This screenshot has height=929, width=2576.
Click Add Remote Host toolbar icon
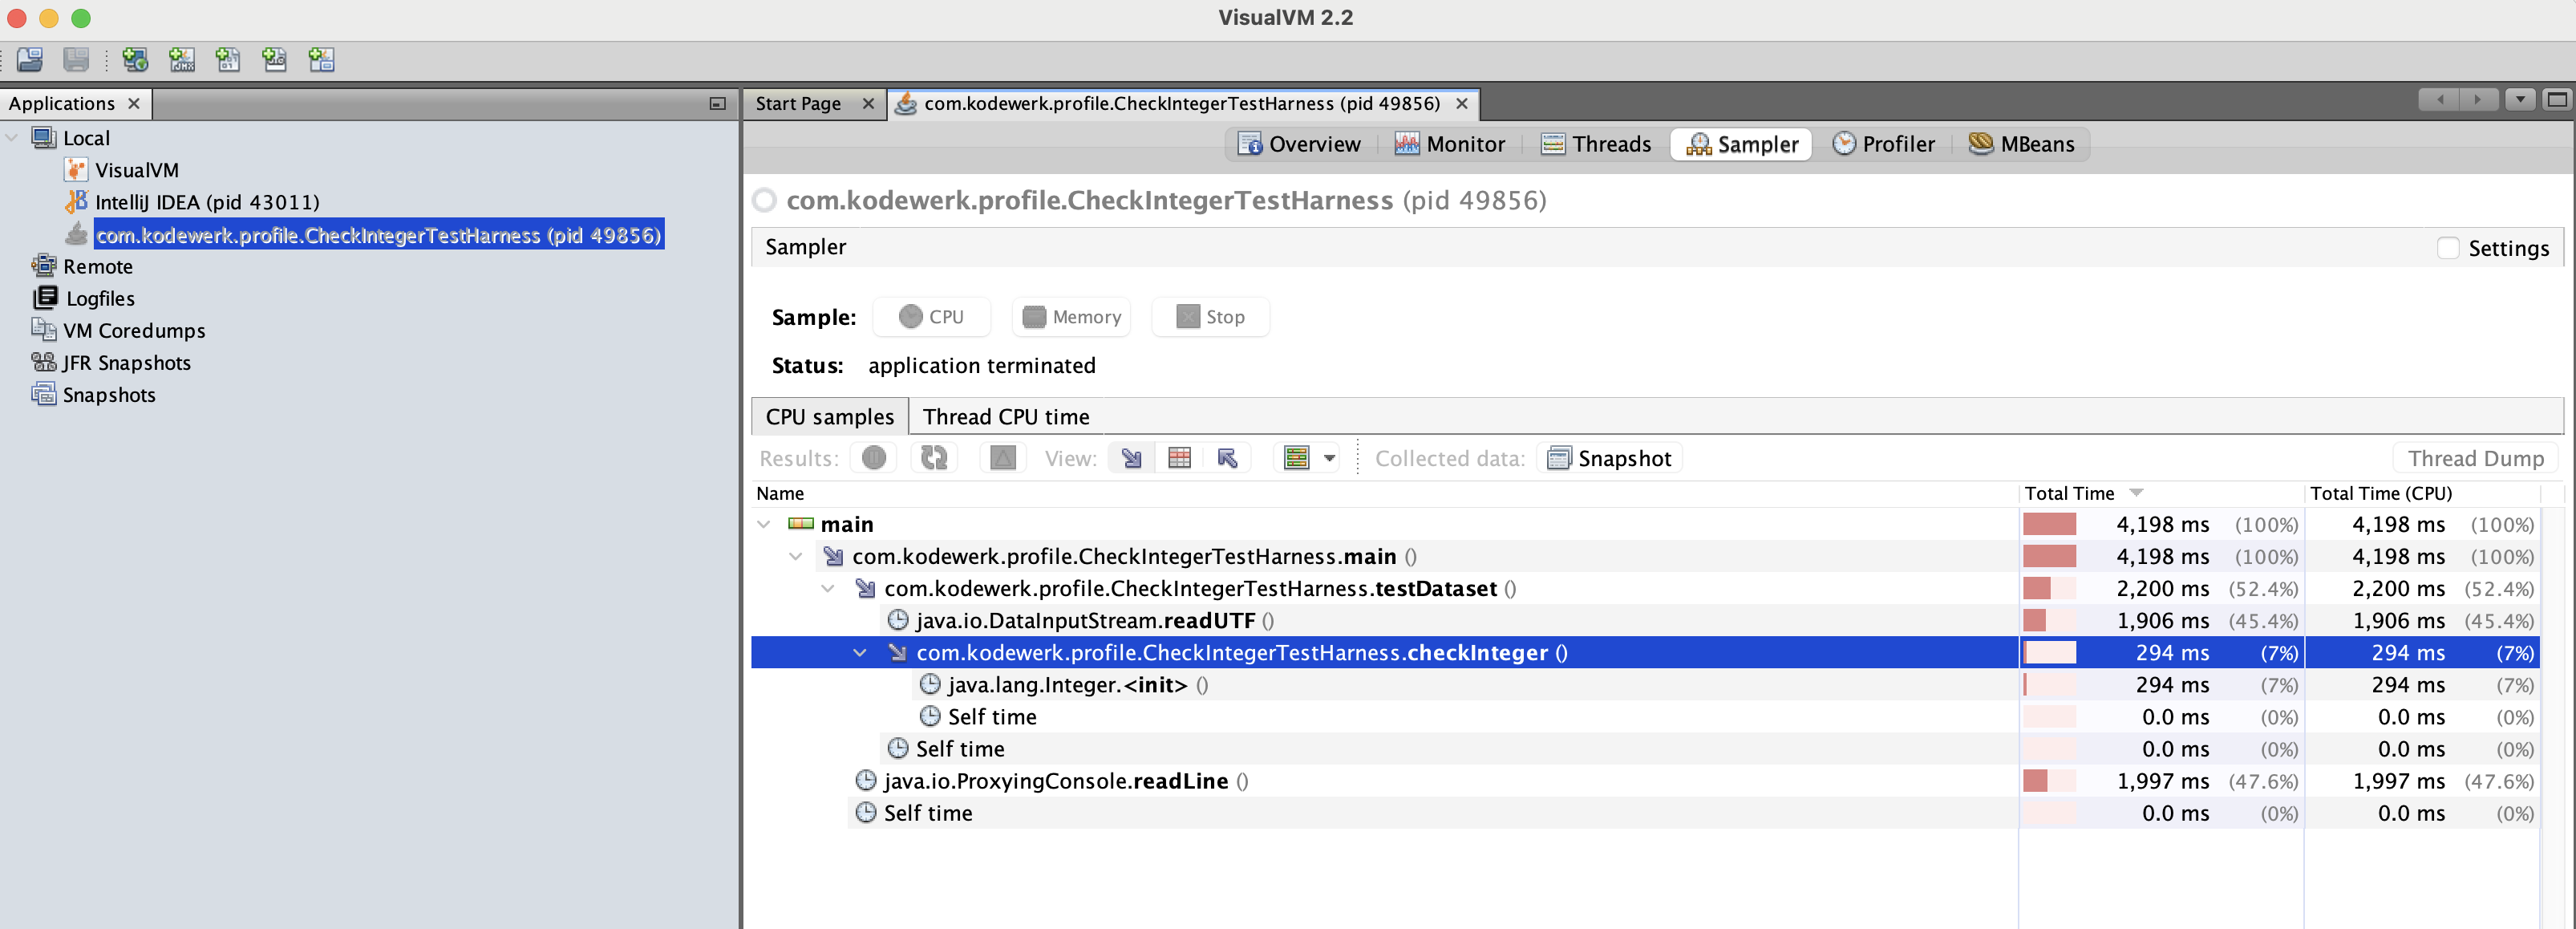click(x=135, y=60)
